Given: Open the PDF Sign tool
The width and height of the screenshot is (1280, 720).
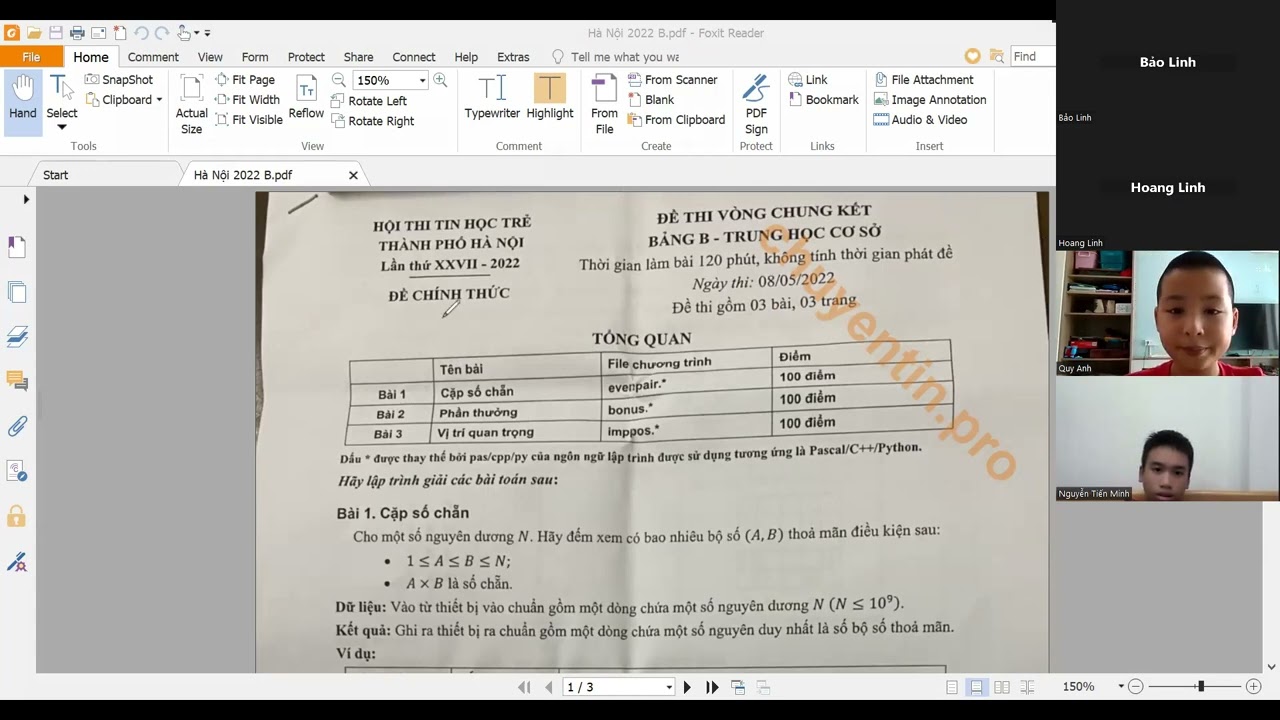Looking at the screenshot, I should pos(756,104).
